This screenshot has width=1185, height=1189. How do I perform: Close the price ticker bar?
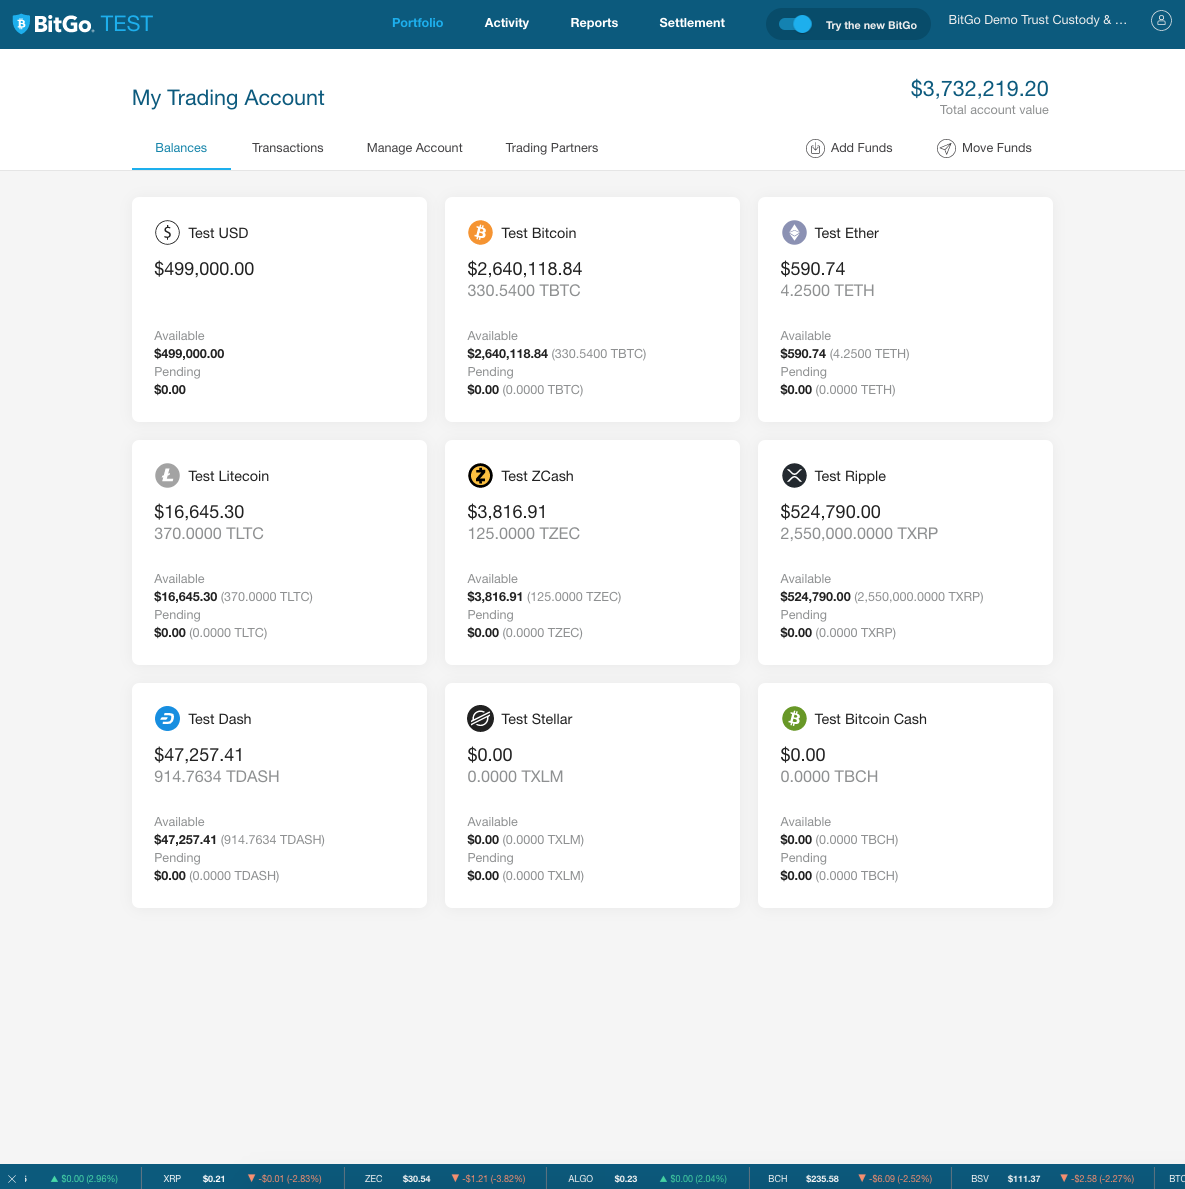[12, 1179]
